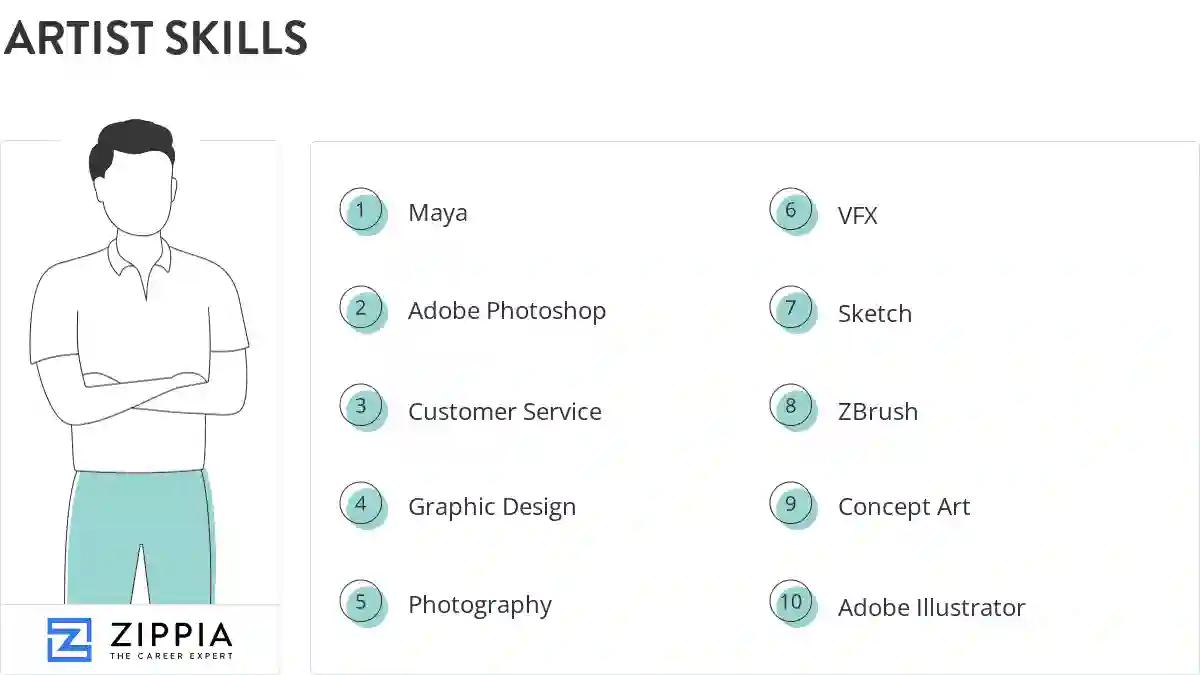This screenshot has width=1200, height=675.
Task: Click the number 2 circle badge
Action: point(361,309)
